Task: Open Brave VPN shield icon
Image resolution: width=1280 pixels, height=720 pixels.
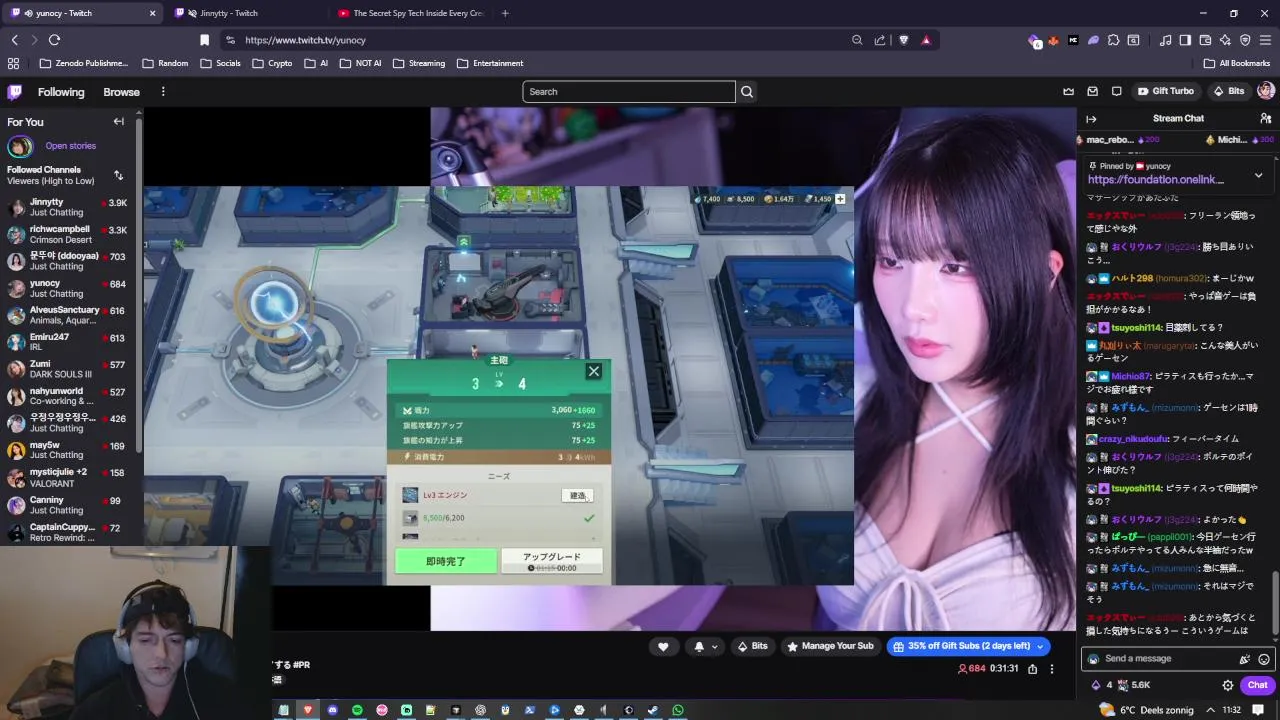Action: click(1245, 40)
